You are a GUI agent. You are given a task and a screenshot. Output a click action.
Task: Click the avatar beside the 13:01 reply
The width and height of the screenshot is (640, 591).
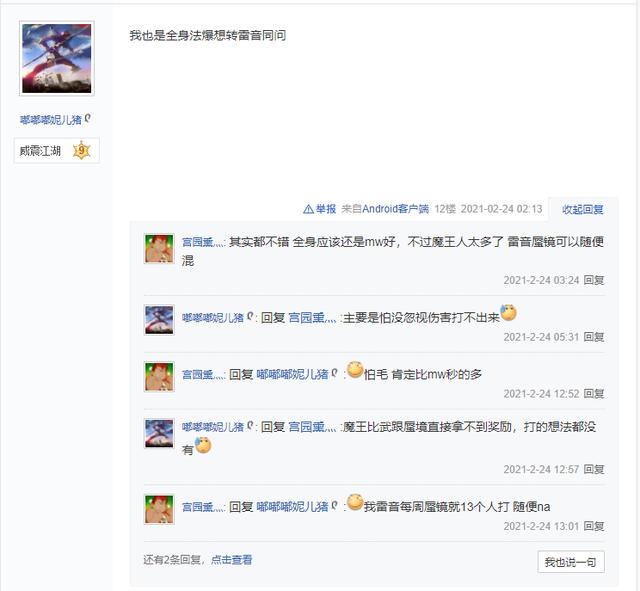pos(159,509)
